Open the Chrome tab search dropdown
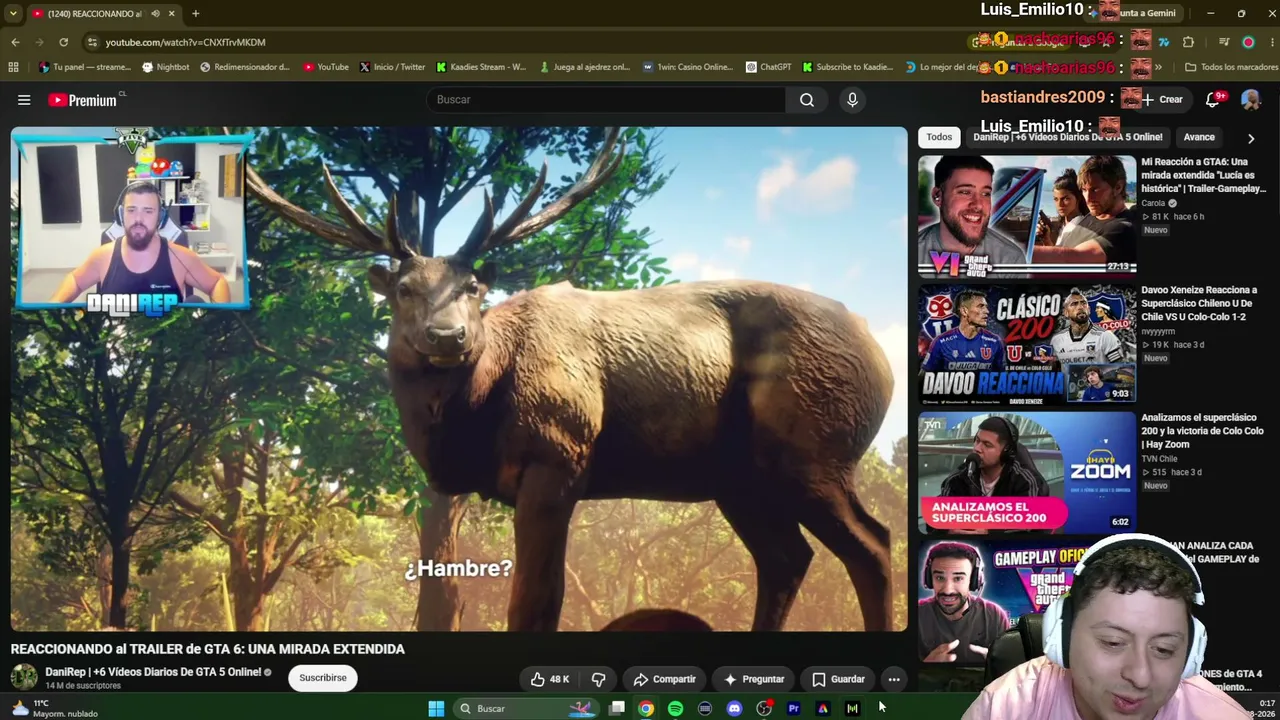 click(x=13, y=13)
